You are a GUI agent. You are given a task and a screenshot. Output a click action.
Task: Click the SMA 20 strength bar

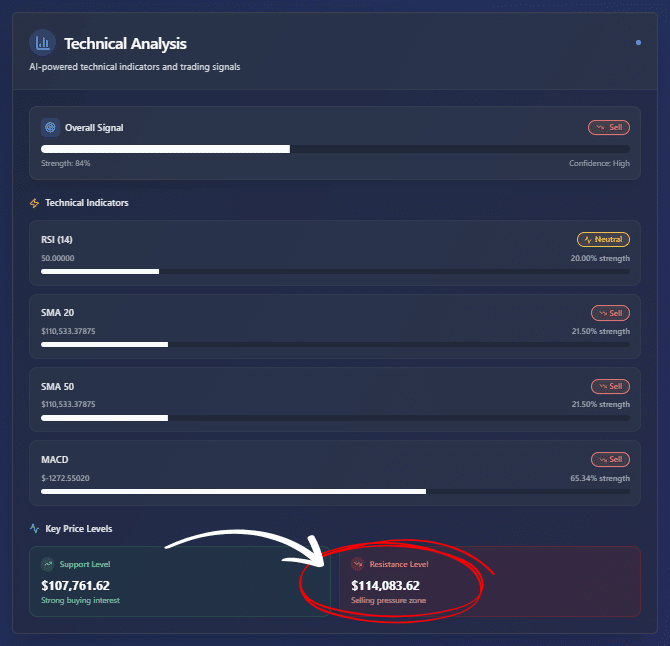pos(335,344)
